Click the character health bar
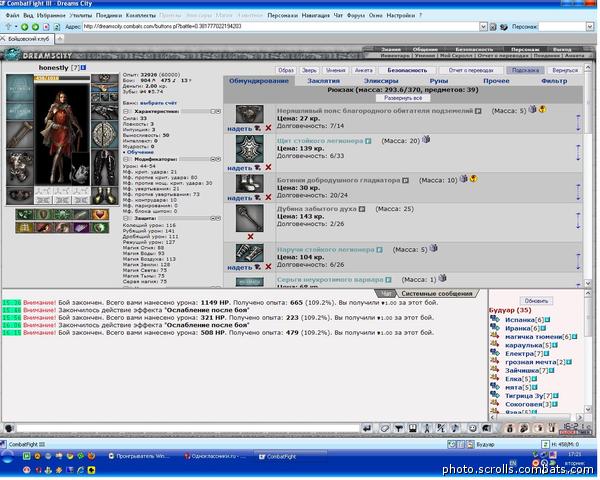Screen dimensions: 600x480 [62, 78]
